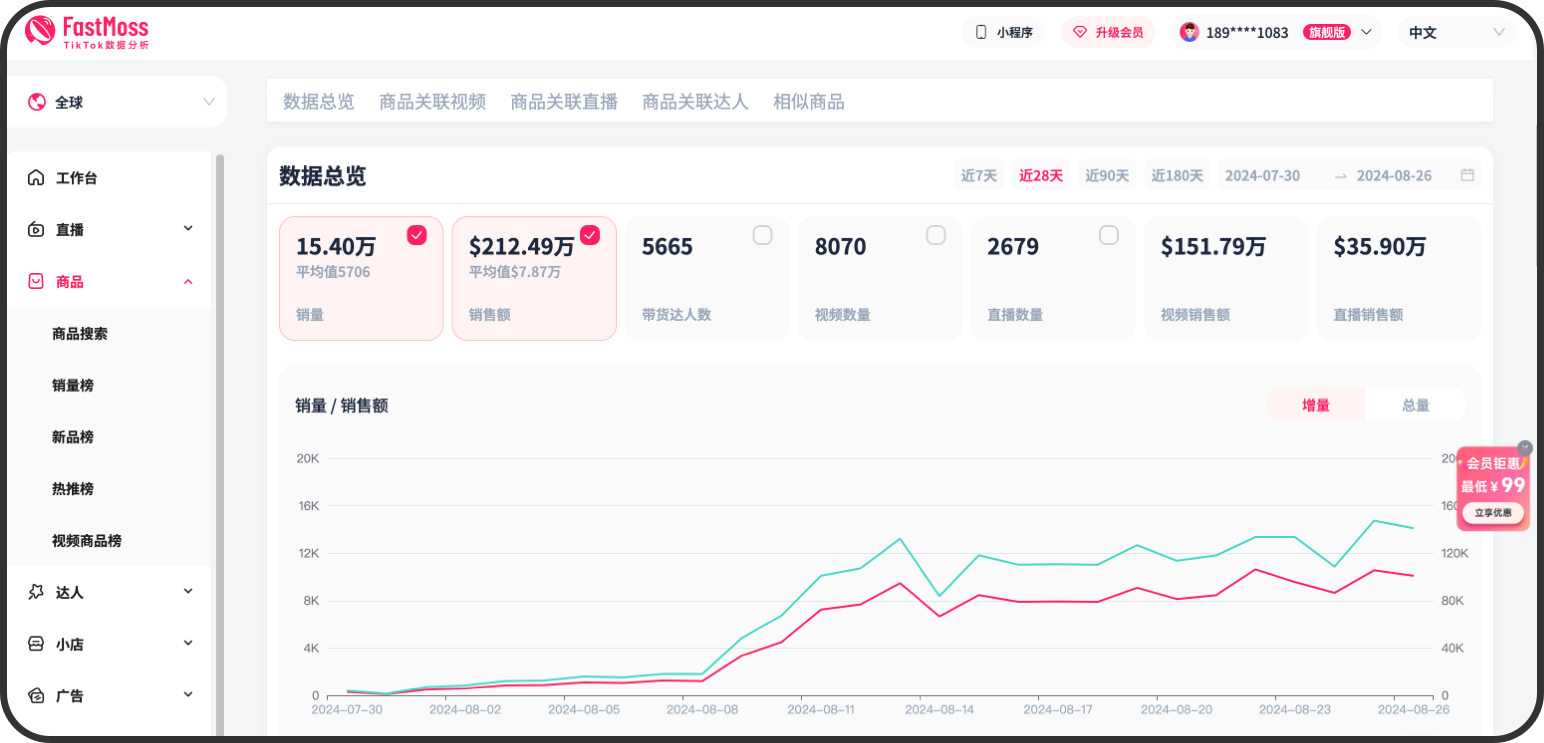1544x743 pixels.
Task: Click the 商品 bag icon in sidebar
Action: pyautogui.click(x=36, y=282)
